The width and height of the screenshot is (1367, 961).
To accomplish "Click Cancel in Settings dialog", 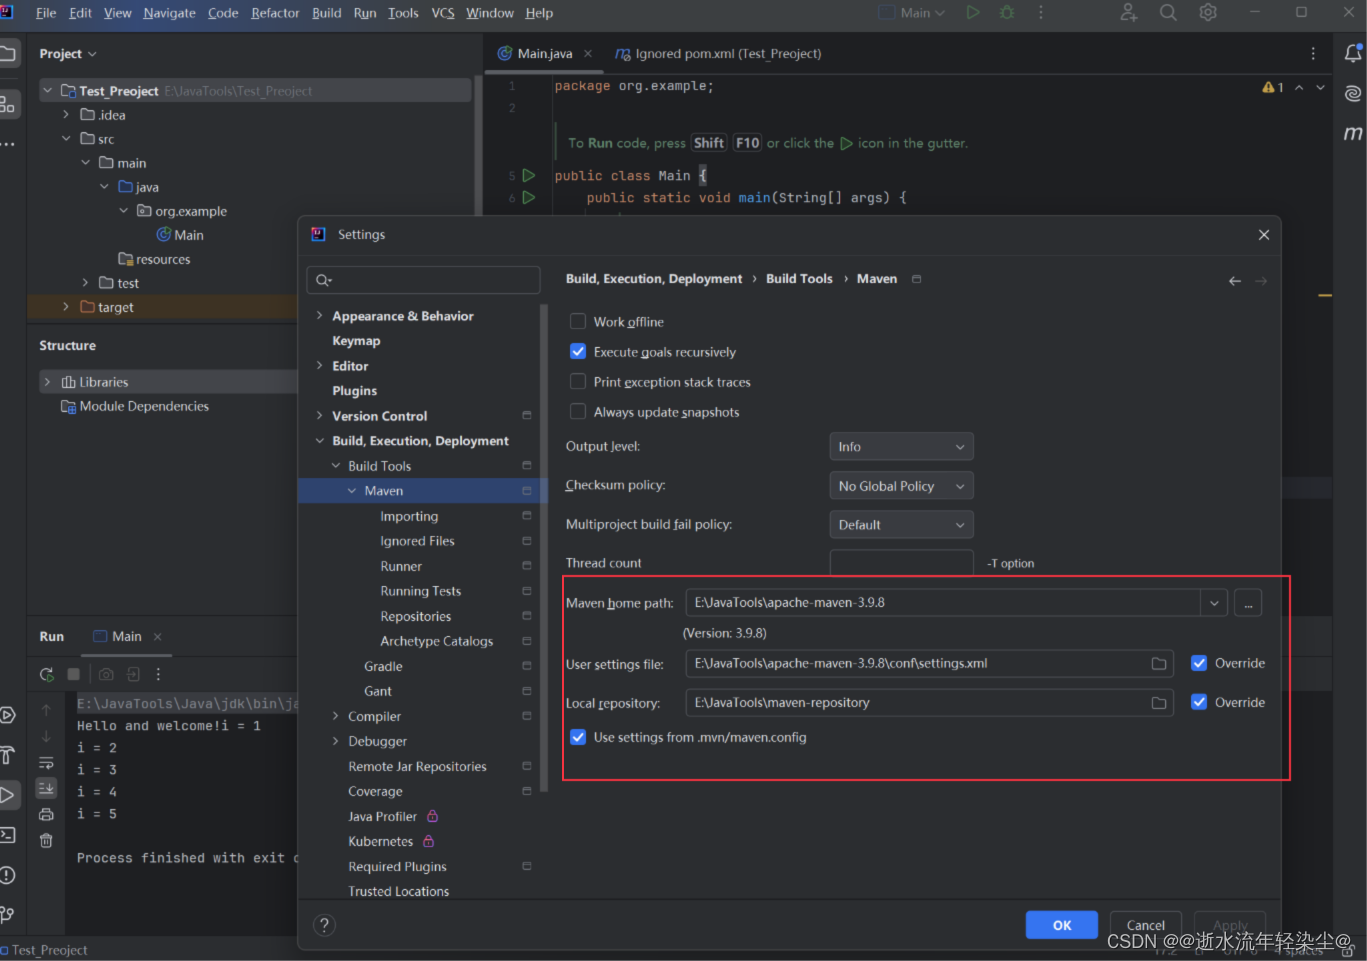I will click(1146, 925).
